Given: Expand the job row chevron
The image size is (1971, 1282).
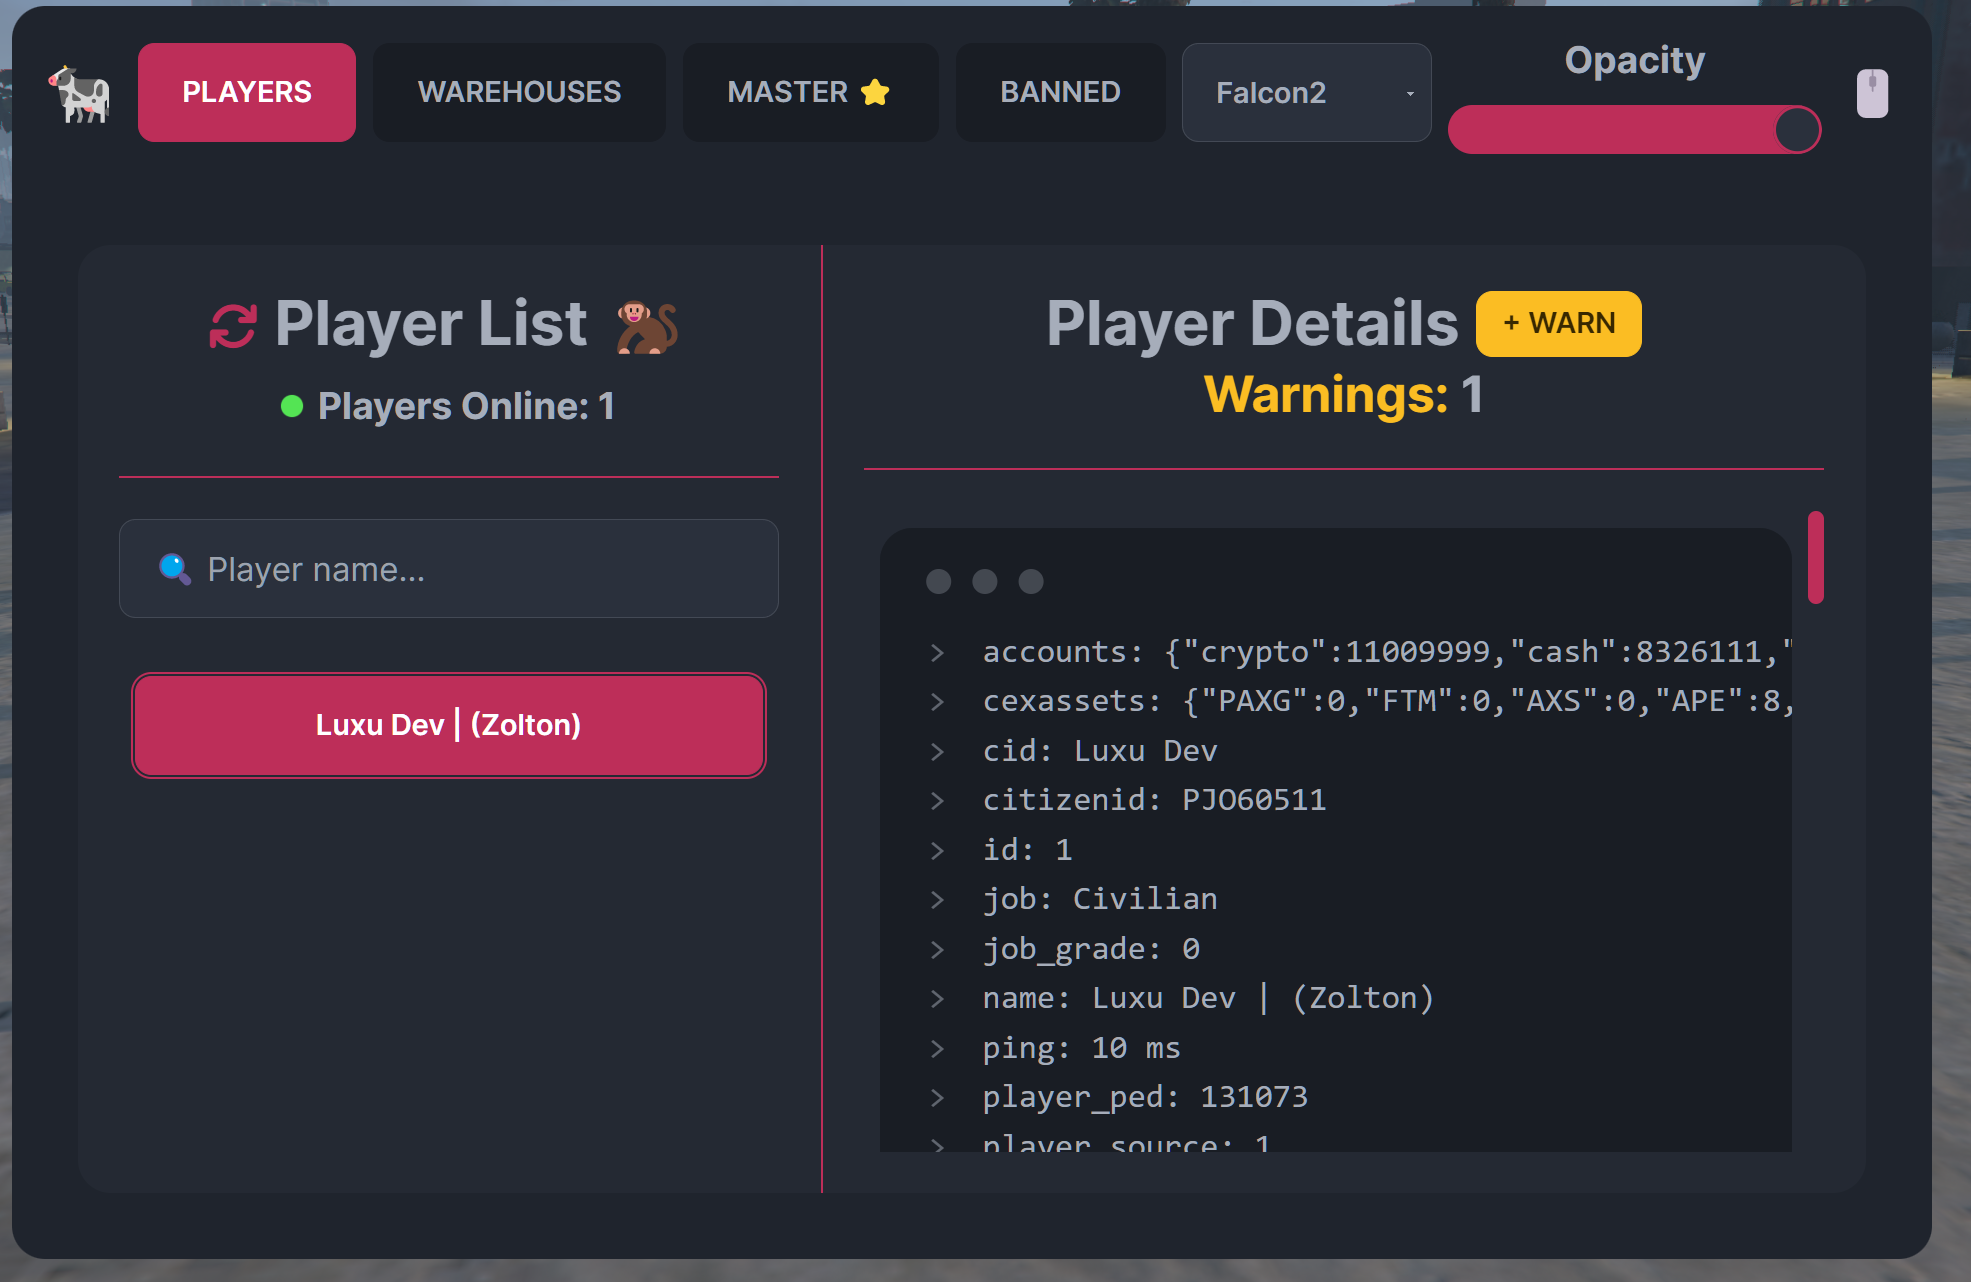Looking at the screenshot, I should point(937,900).
